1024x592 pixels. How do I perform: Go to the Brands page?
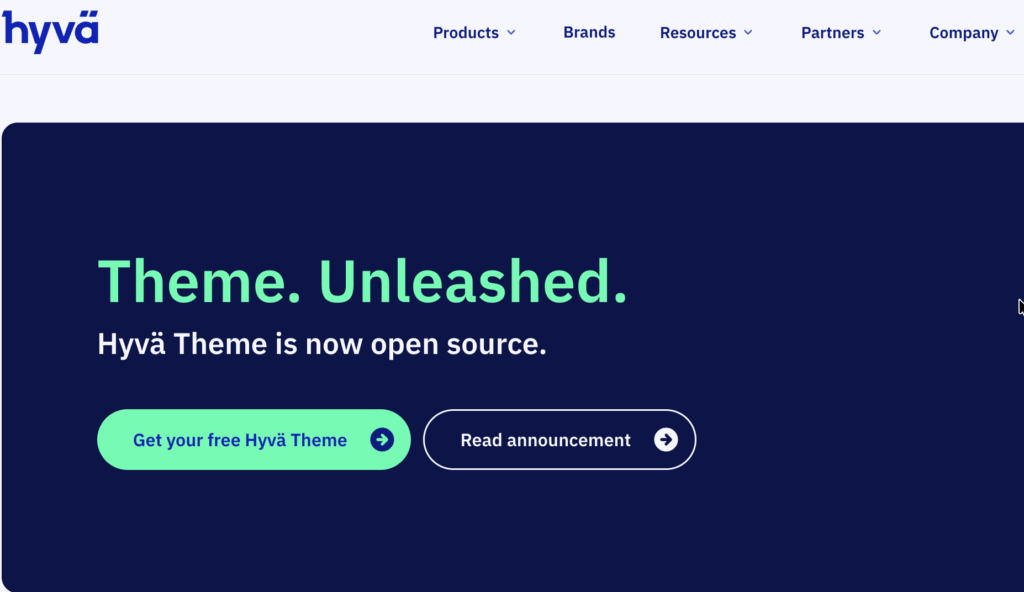589,32
